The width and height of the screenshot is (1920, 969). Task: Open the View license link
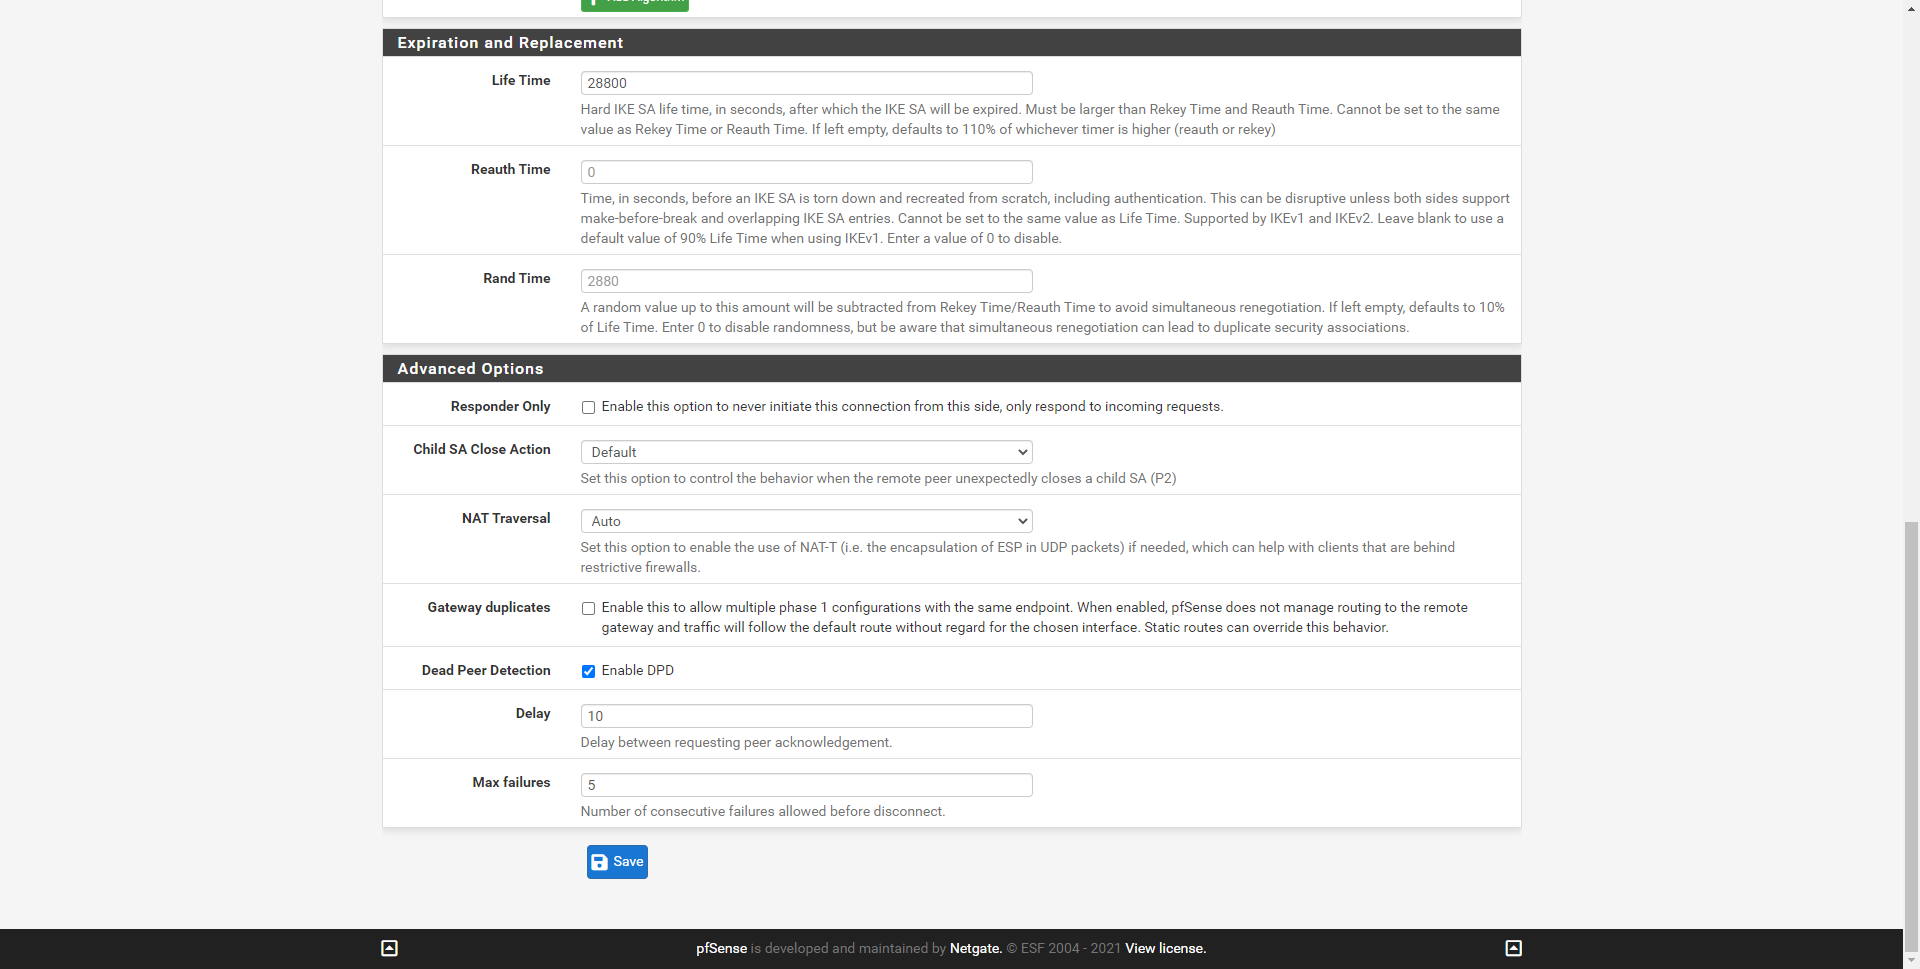[1165, 948]
